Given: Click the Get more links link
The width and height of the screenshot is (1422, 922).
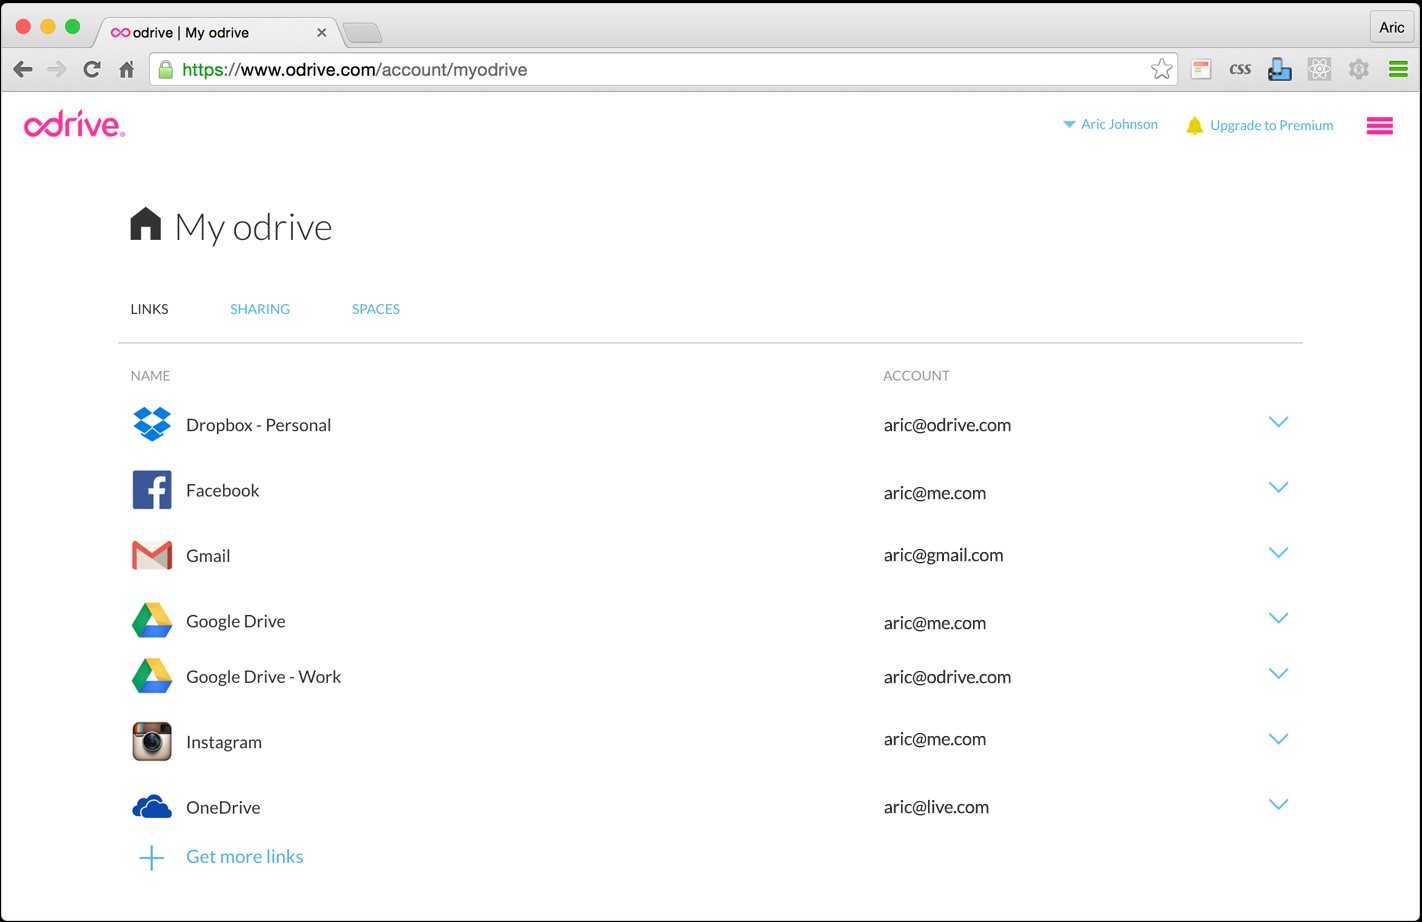Looking at the screenshot, I should click(244, 856).
